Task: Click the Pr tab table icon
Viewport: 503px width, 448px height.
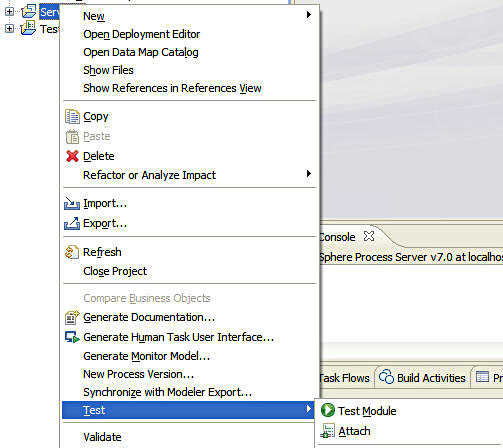Action: [x=482, y=377]
